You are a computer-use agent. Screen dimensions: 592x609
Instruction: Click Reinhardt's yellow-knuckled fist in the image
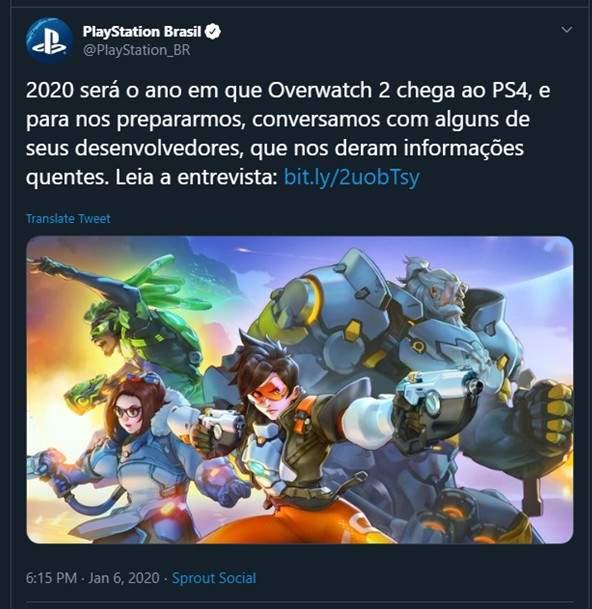pos(550,412)
